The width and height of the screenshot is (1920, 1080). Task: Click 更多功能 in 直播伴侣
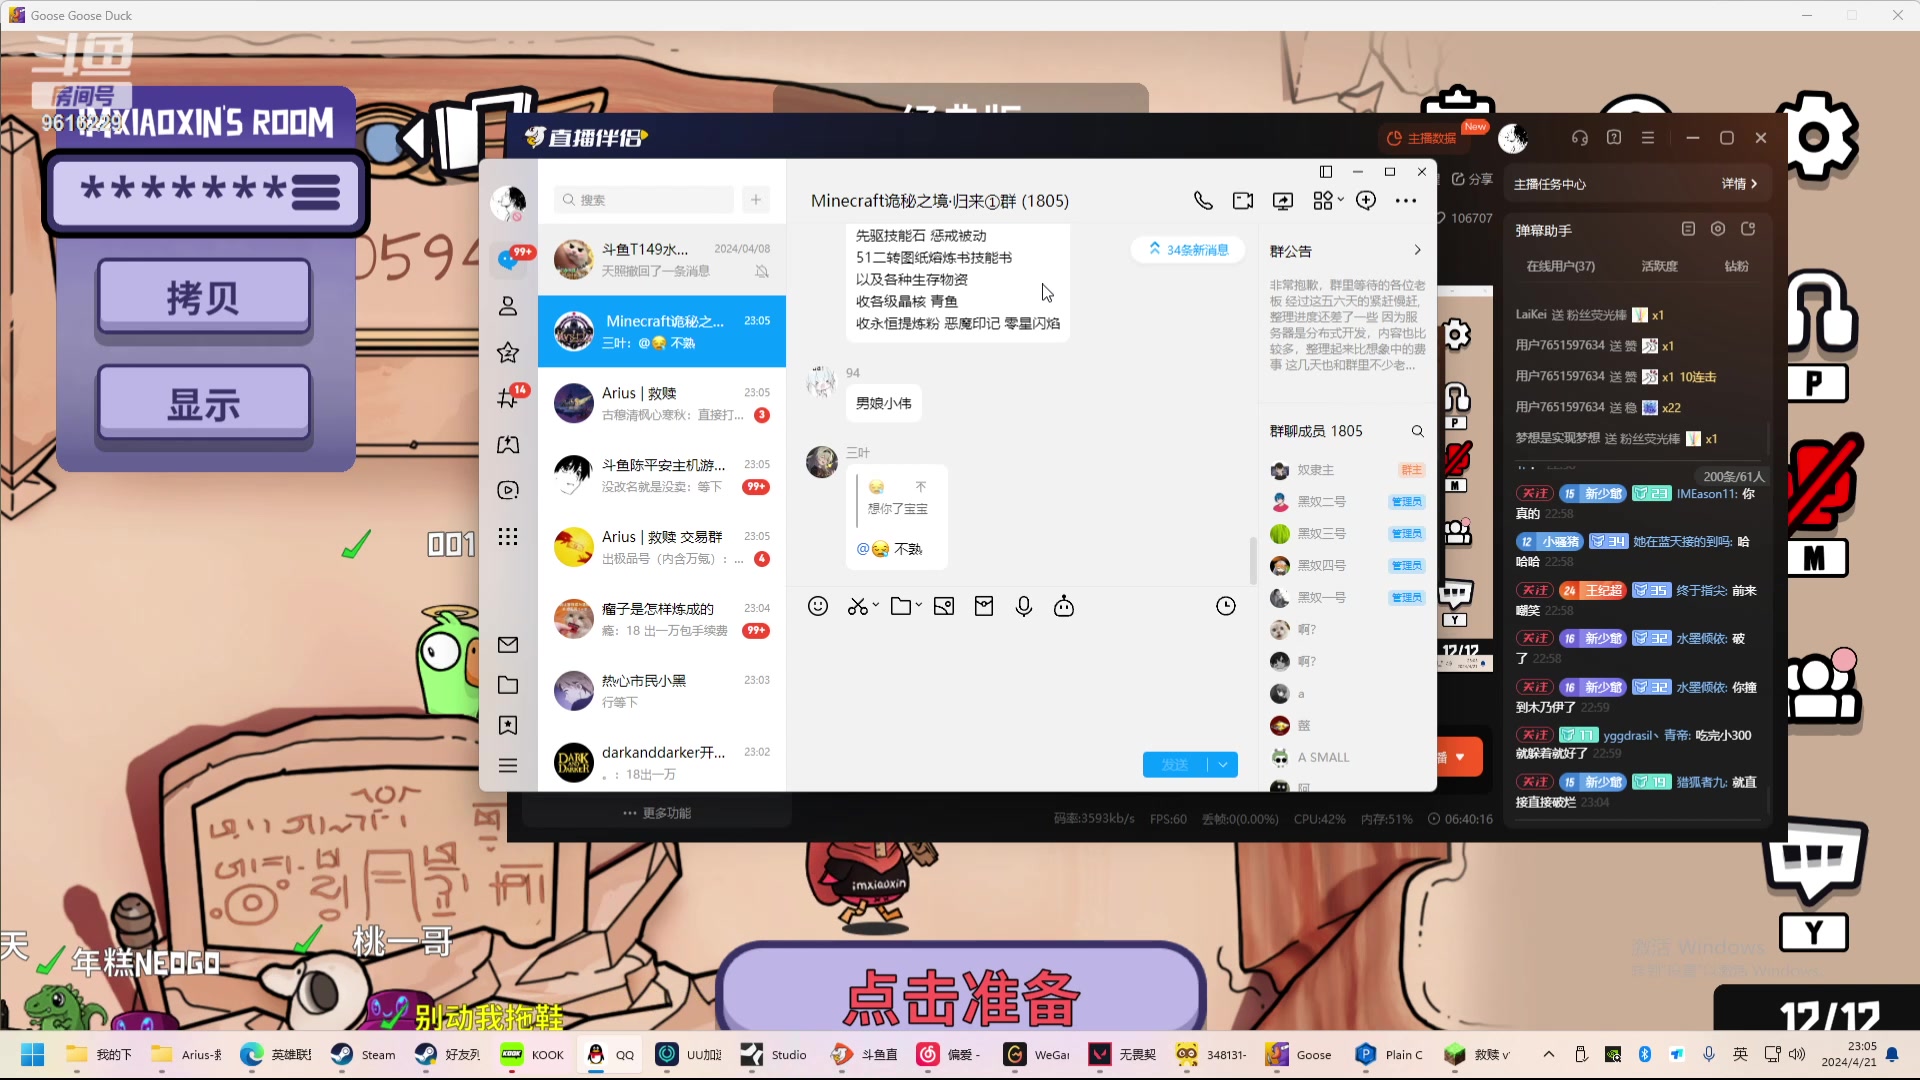(x=657, y=813)
